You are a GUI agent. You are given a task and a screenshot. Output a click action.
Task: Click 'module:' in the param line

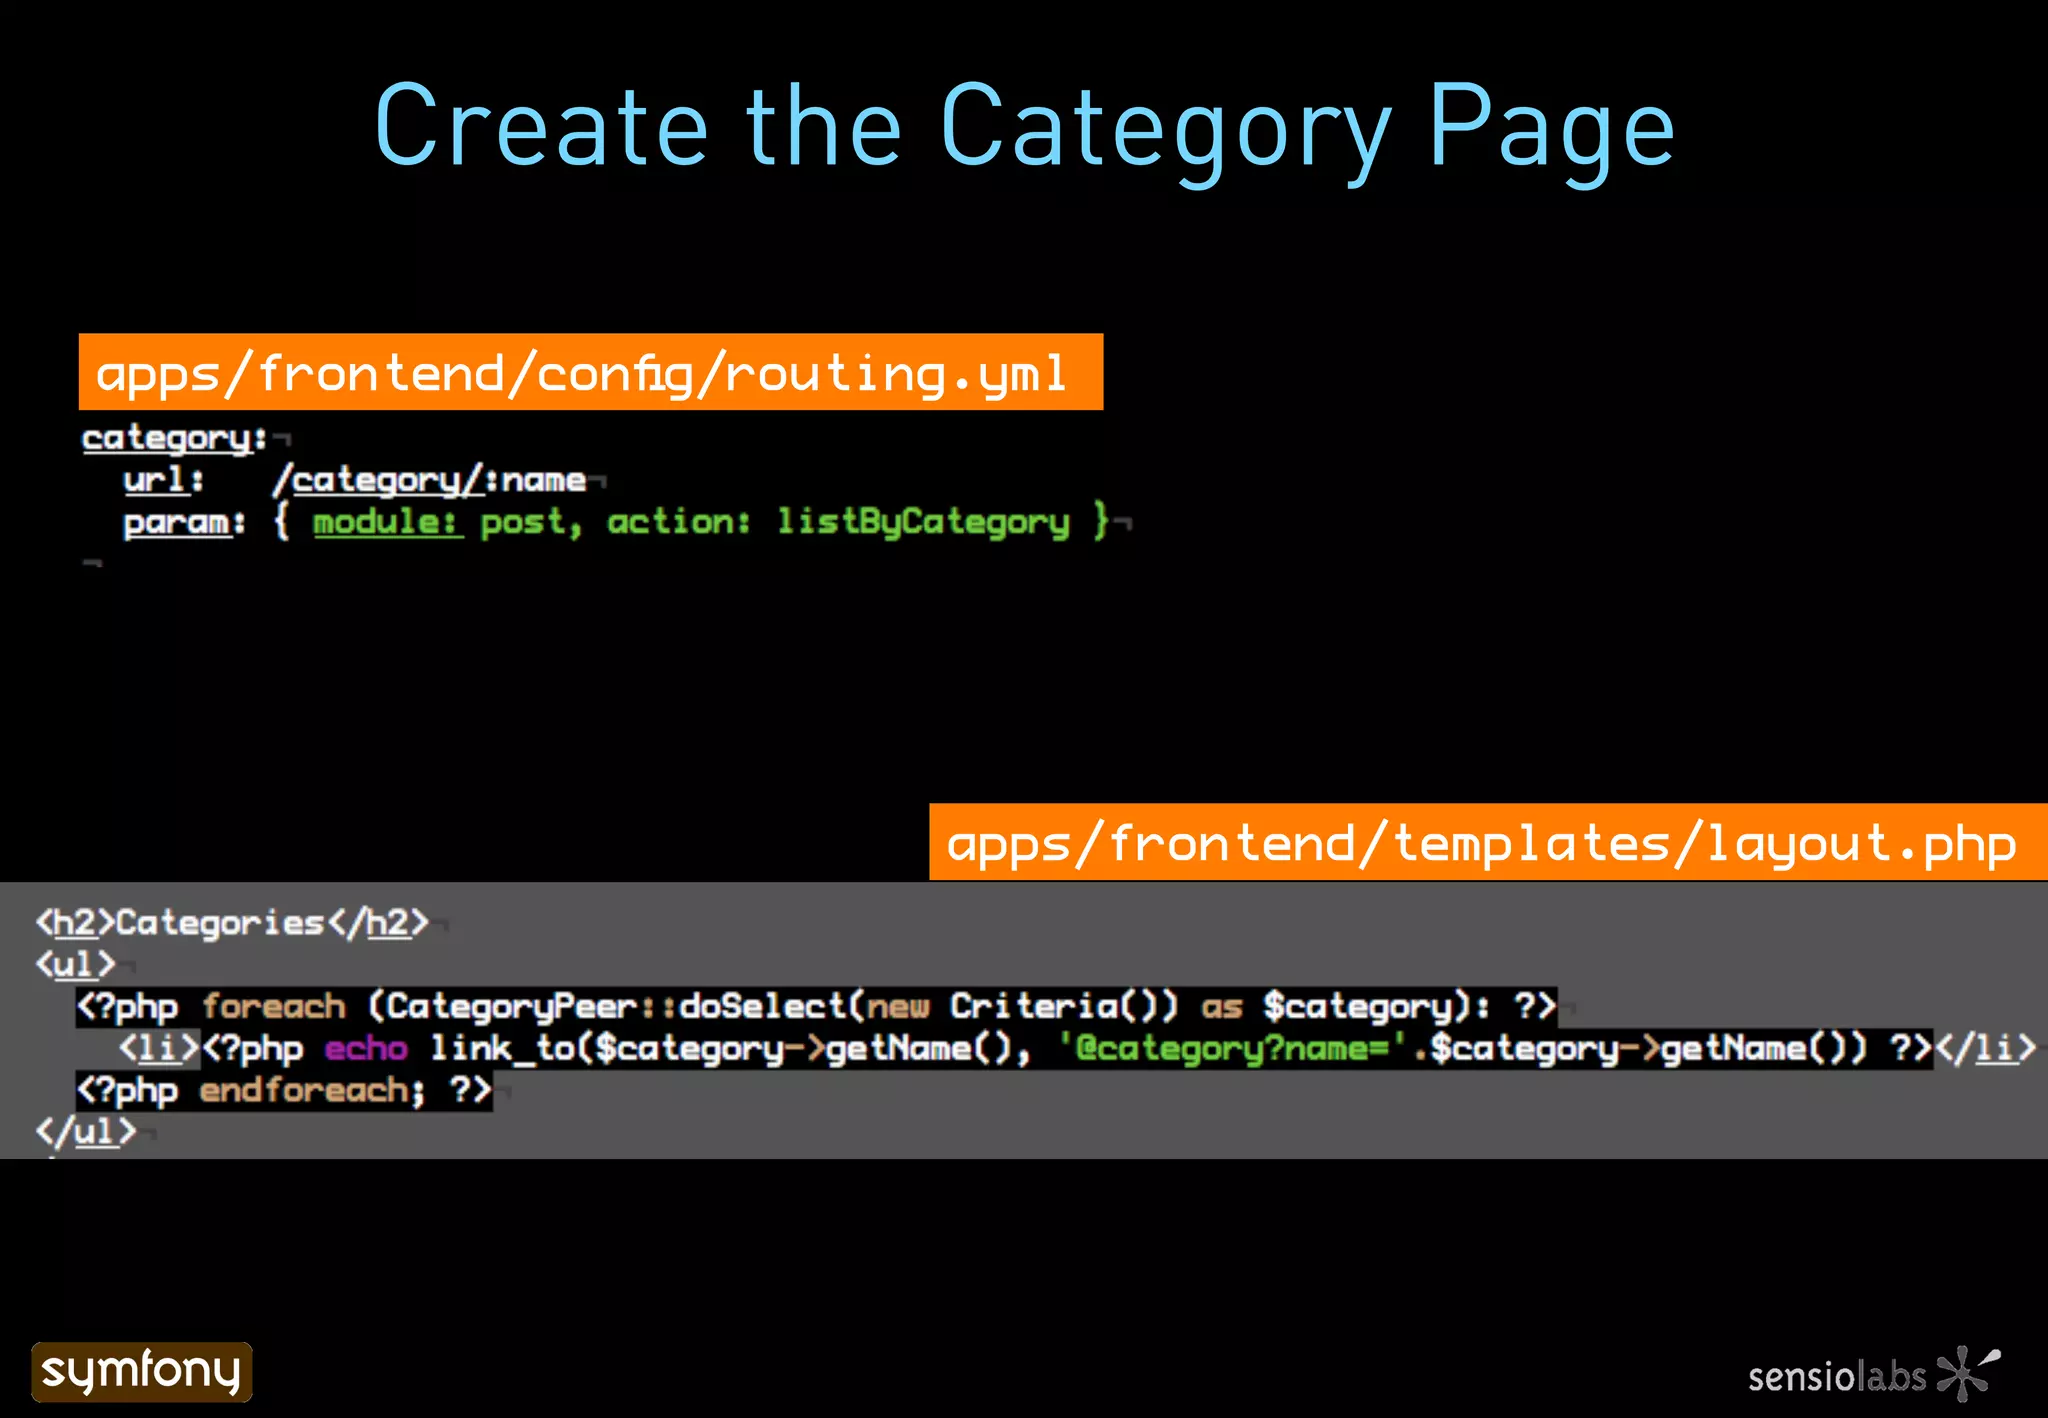tap(387, 522)
